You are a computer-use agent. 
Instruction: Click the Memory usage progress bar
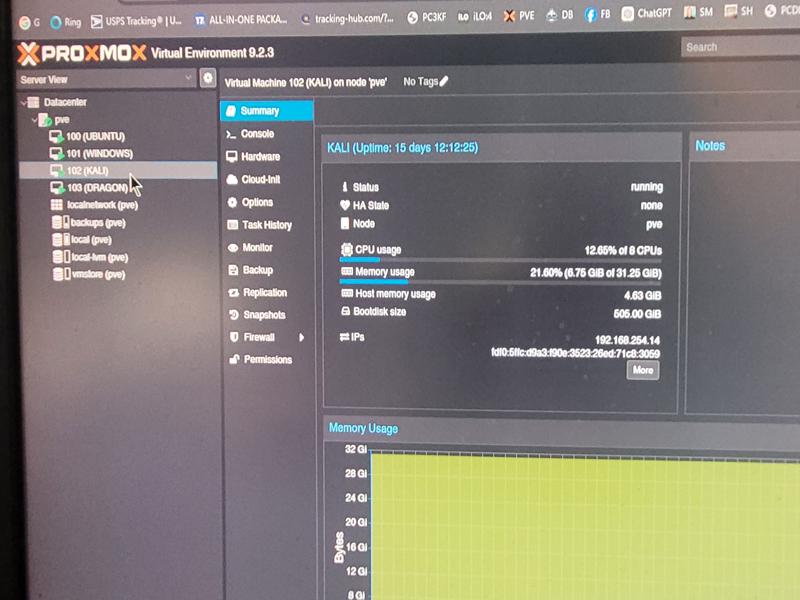[x=501, y=281]
